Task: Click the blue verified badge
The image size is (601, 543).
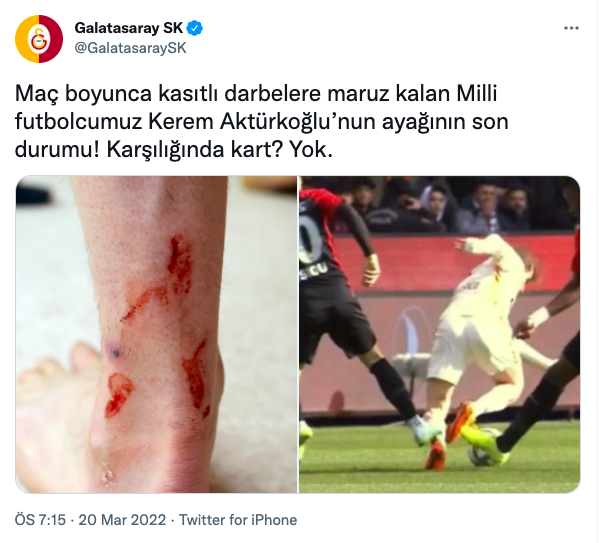Action: [x=195, y=28]
